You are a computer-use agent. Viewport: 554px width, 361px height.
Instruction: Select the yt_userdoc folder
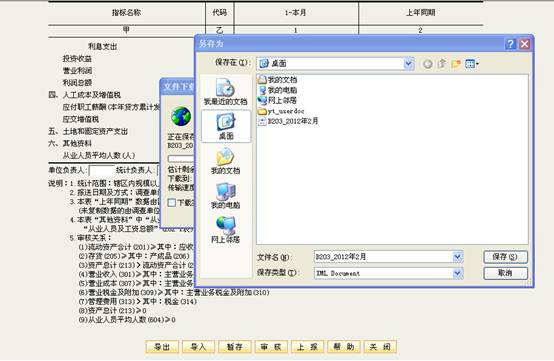point(281,111)
